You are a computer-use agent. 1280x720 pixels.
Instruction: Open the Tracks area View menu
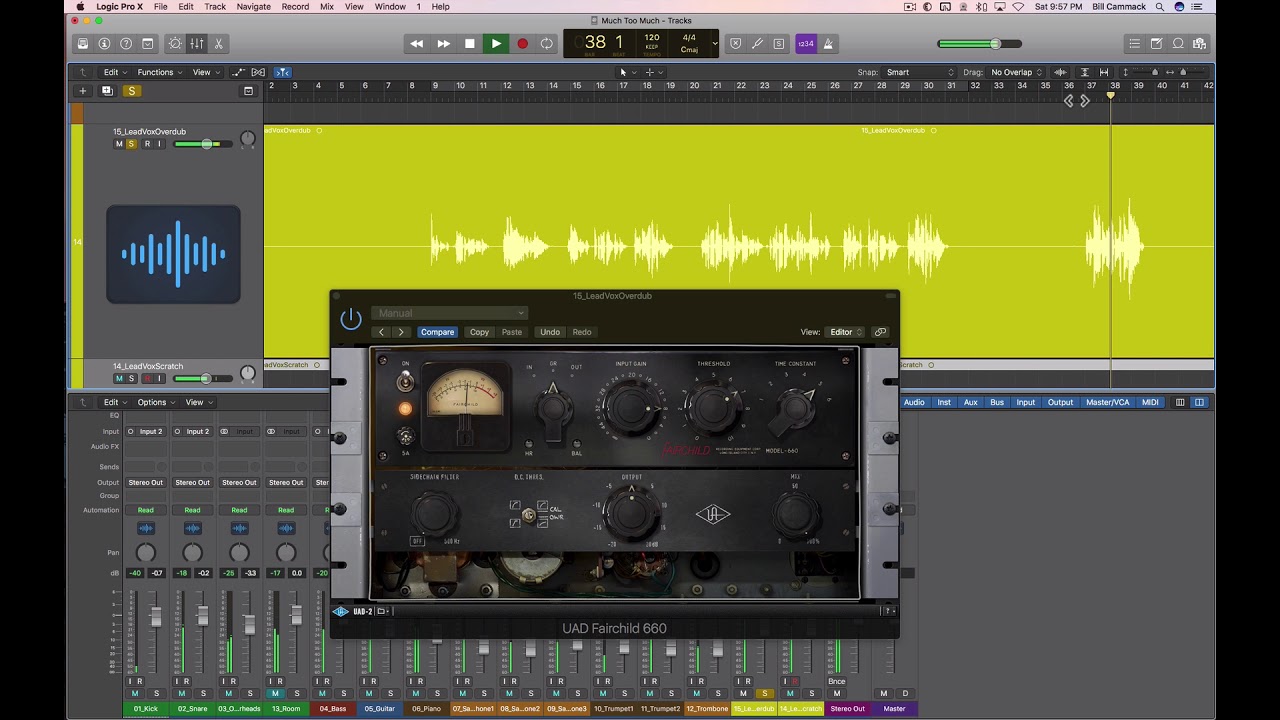point(204,72)
